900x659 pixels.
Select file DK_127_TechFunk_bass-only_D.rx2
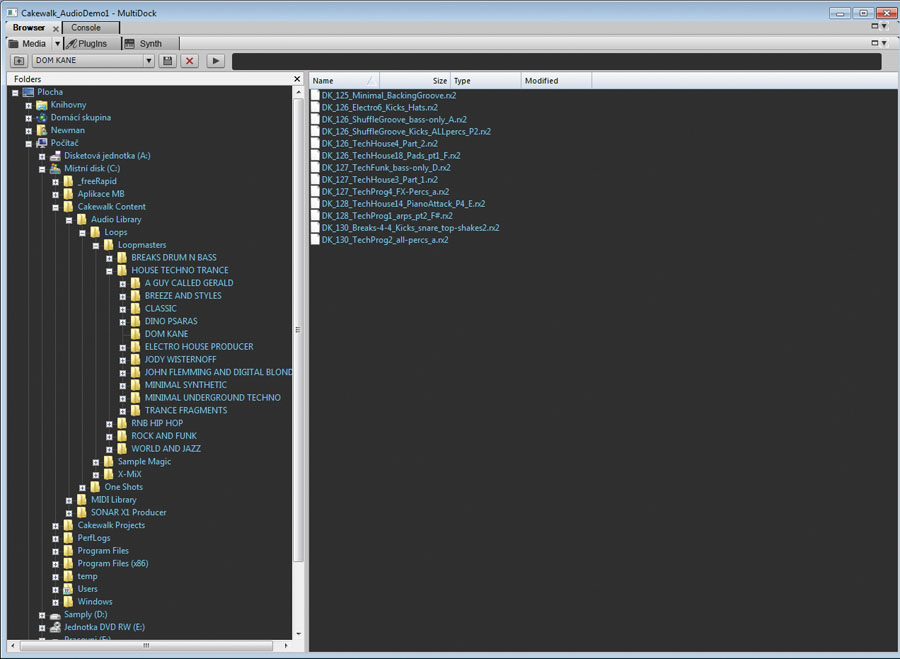coord(385,168)
